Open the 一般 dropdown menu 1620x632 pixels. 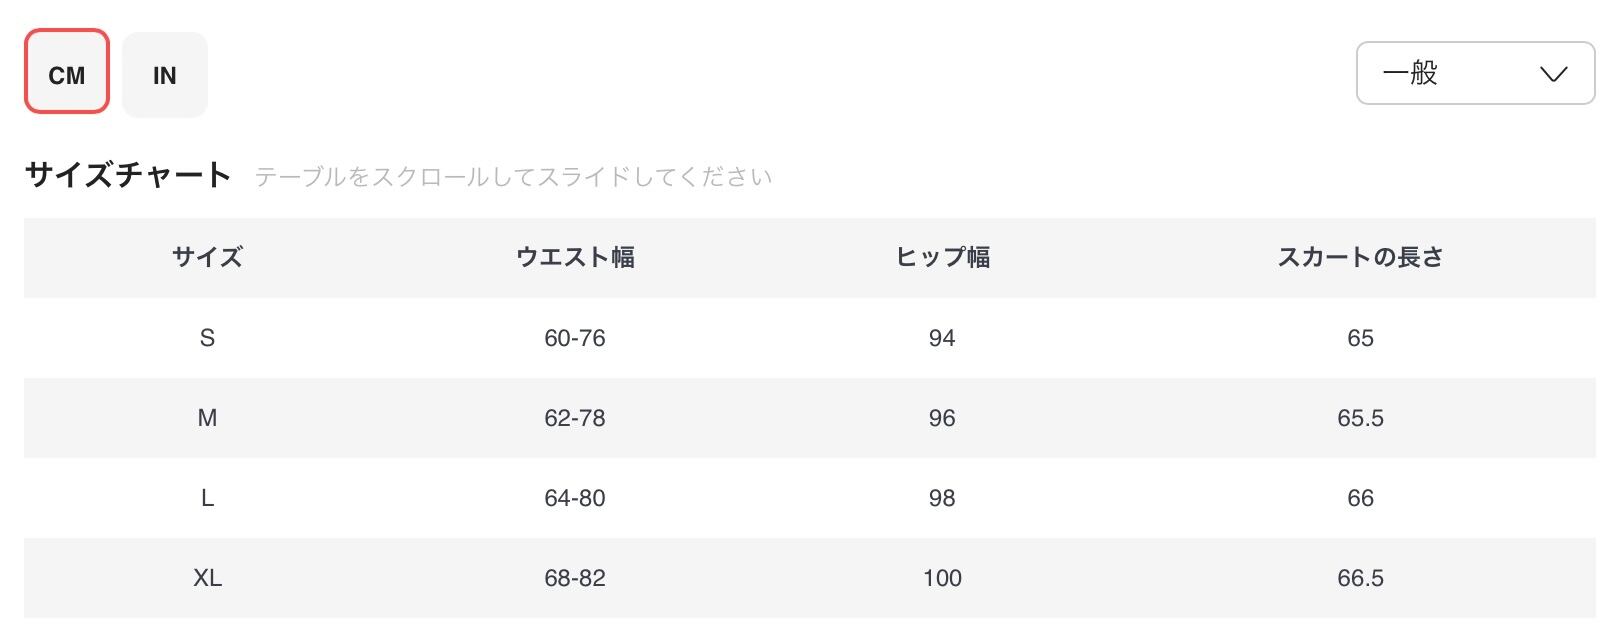pyautogui.click(x=1474, y=73)
